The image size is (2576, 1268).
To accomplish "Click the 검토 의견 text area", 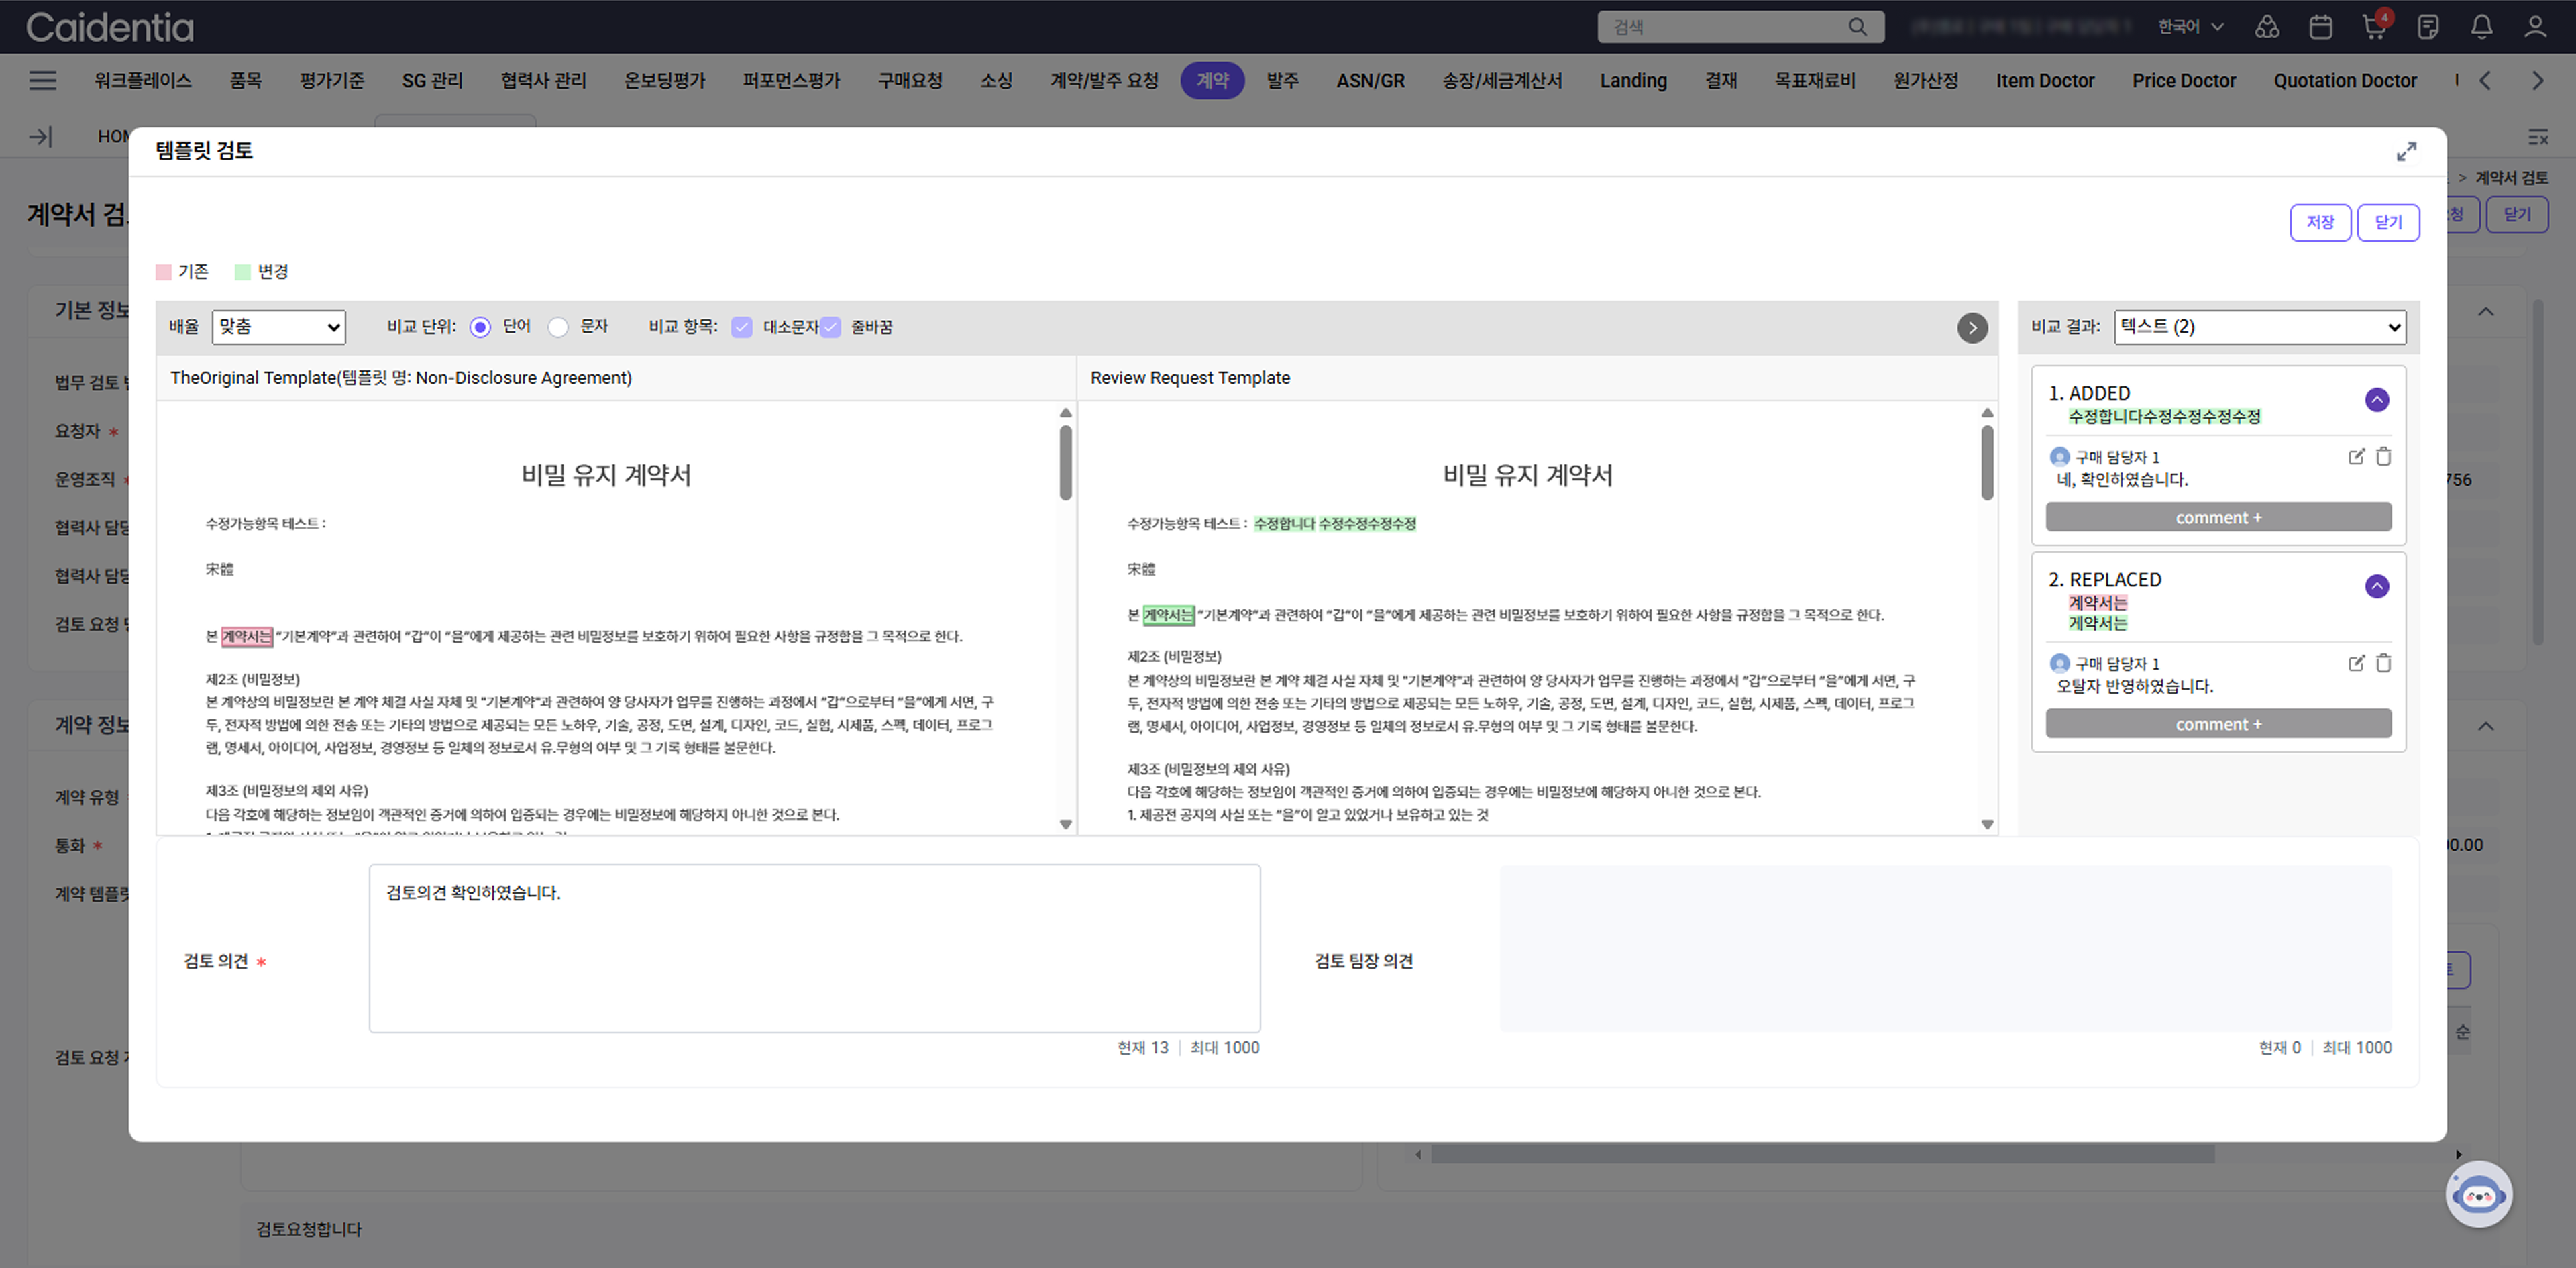I will coord(814,948).
